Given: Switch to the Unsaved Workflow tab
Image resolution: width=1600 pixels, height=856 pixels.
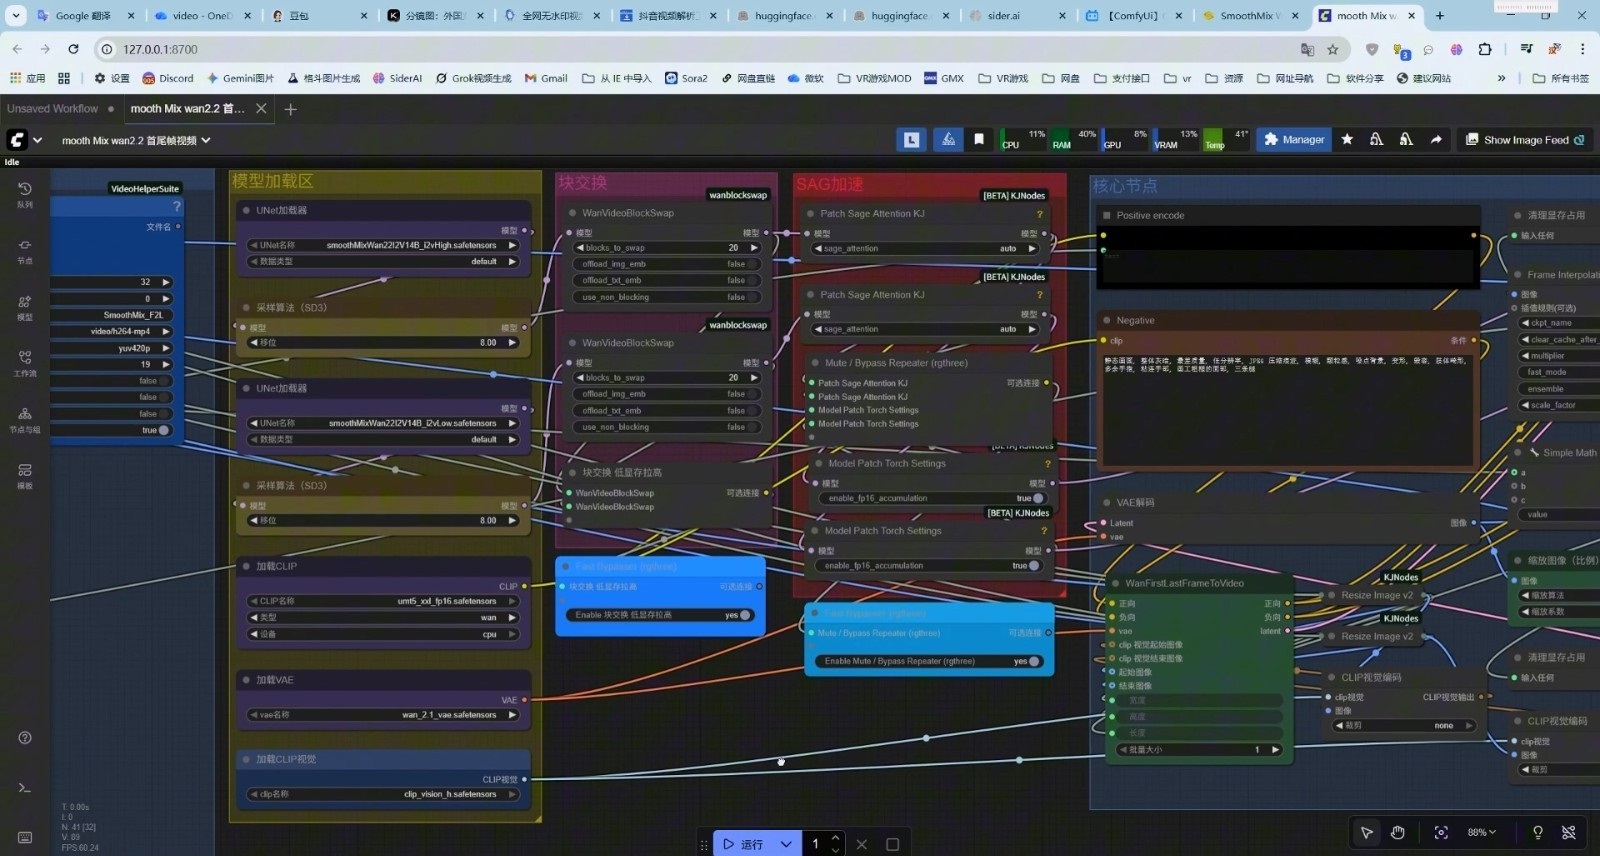Looking at the screenshot, I should pyautogui.click(x=53, y=109).
